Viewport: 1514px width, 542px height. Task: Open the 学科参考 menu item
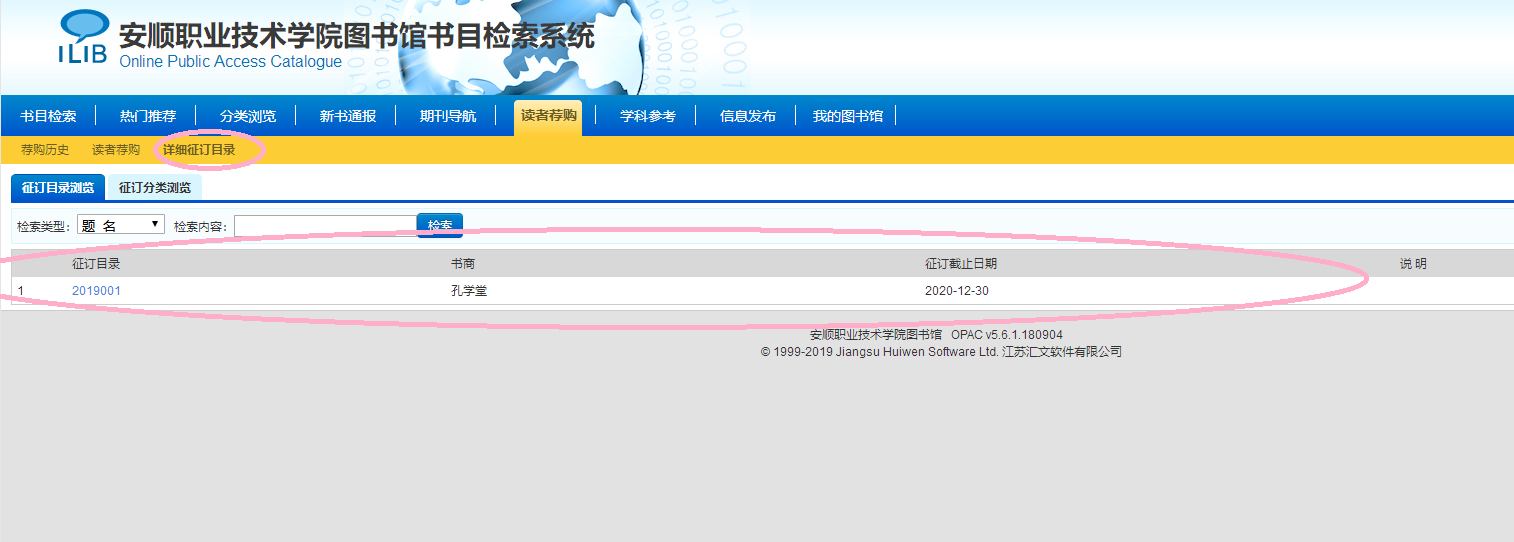[x=648, y=116]
